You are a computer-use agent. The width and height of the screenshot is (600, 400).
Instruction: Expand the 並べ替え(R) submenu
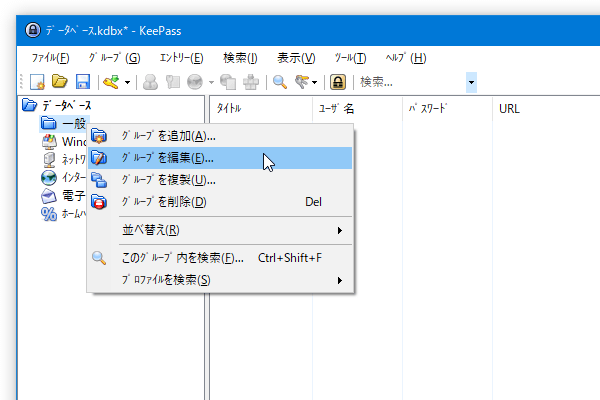[x=220, y=230]
